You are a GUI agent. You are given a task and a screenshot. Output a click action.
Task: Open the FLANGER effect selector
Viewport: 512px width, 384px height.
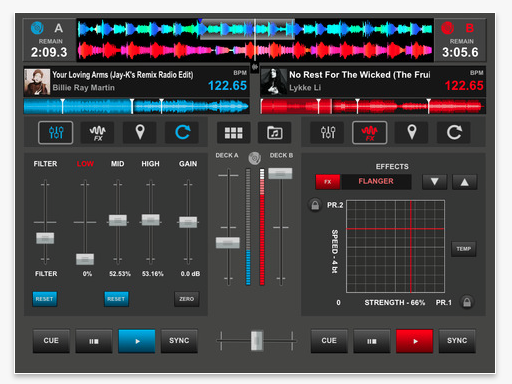click(376, 182)
